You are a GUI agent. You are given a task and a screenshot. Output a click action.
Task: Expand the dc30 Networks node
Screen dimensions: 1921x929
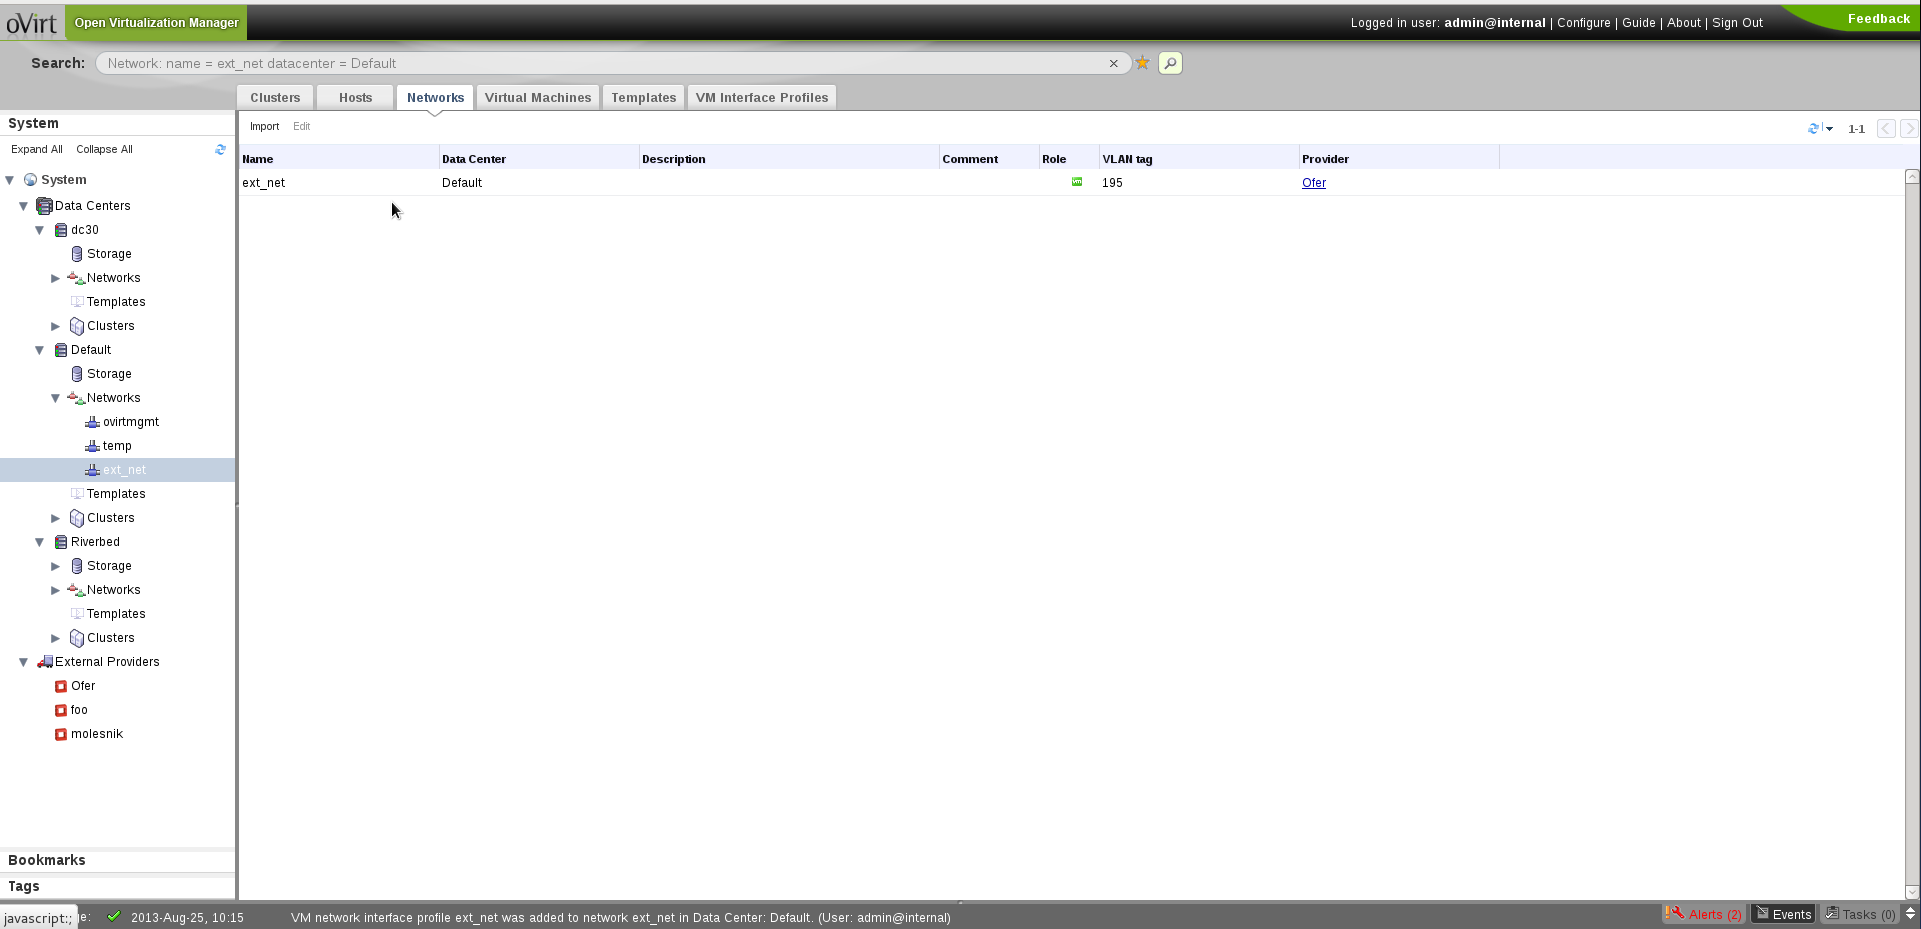(x=56, y=278)
